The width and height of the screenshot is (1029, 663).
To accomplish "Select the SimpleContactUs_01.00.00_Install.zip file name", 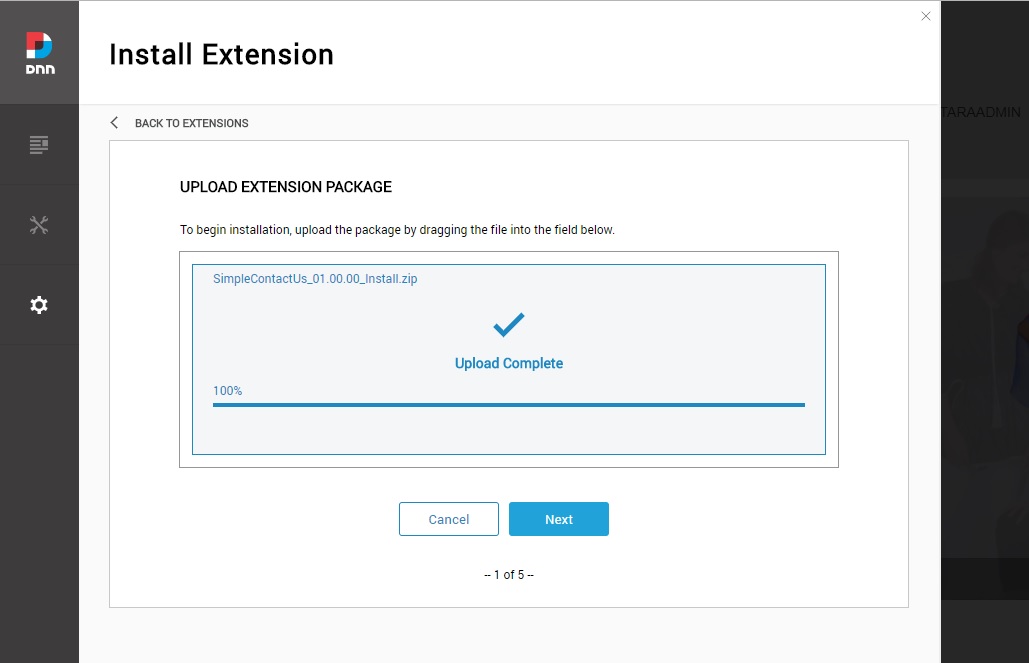I will pos(315,278).
